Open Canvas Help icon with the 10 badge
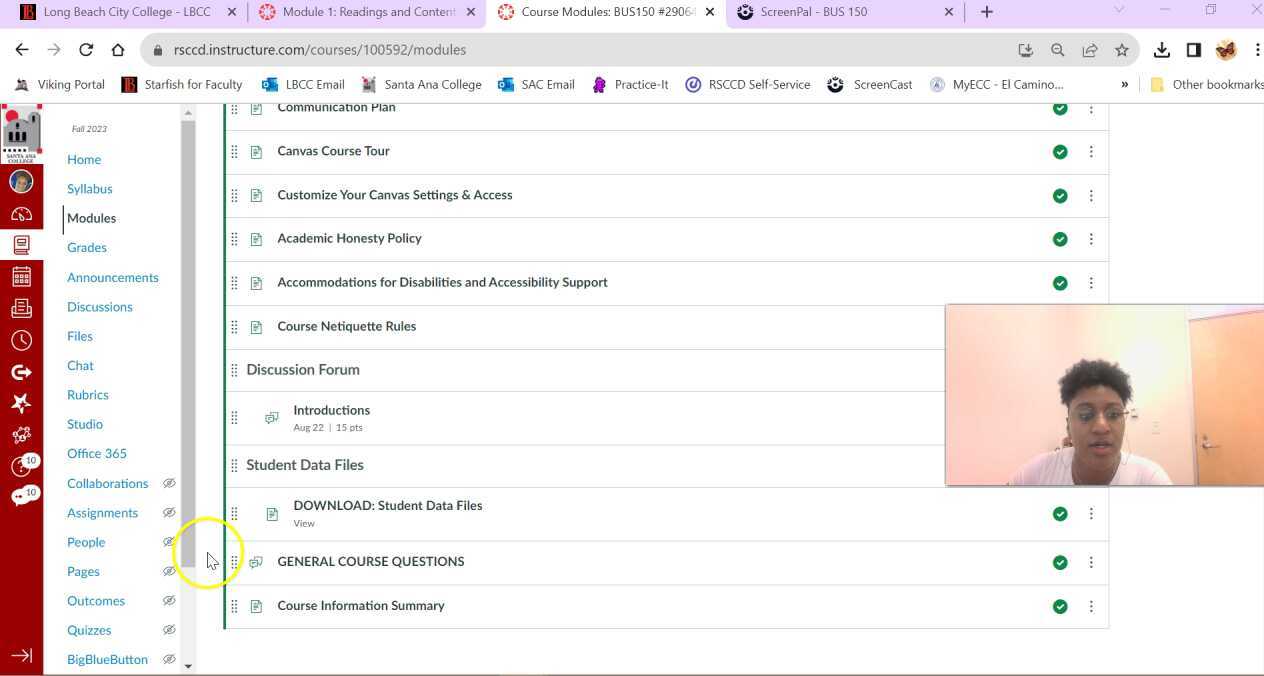The width and height of the screenshot is (1264, 676). click(x=22, y=466)
